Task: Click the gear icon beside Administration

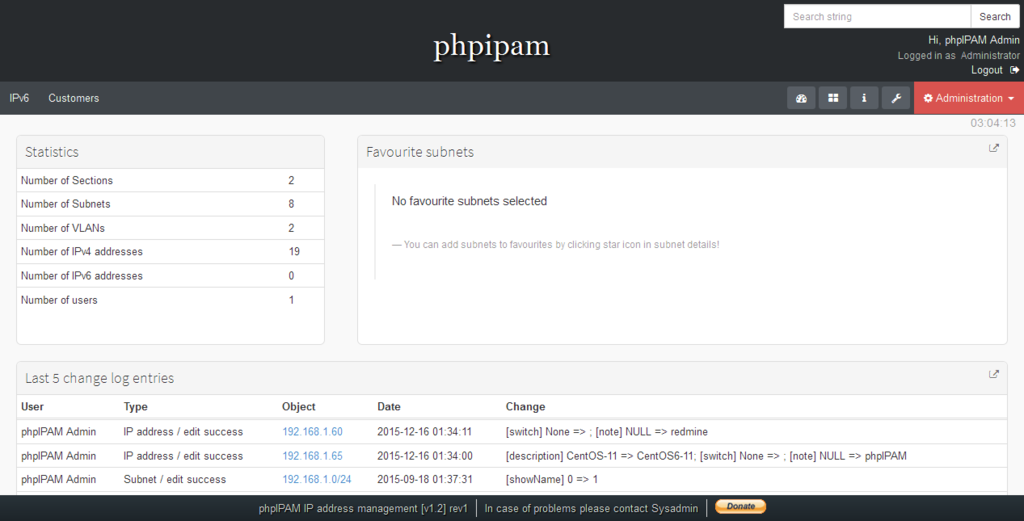Action: click(928, 99)
